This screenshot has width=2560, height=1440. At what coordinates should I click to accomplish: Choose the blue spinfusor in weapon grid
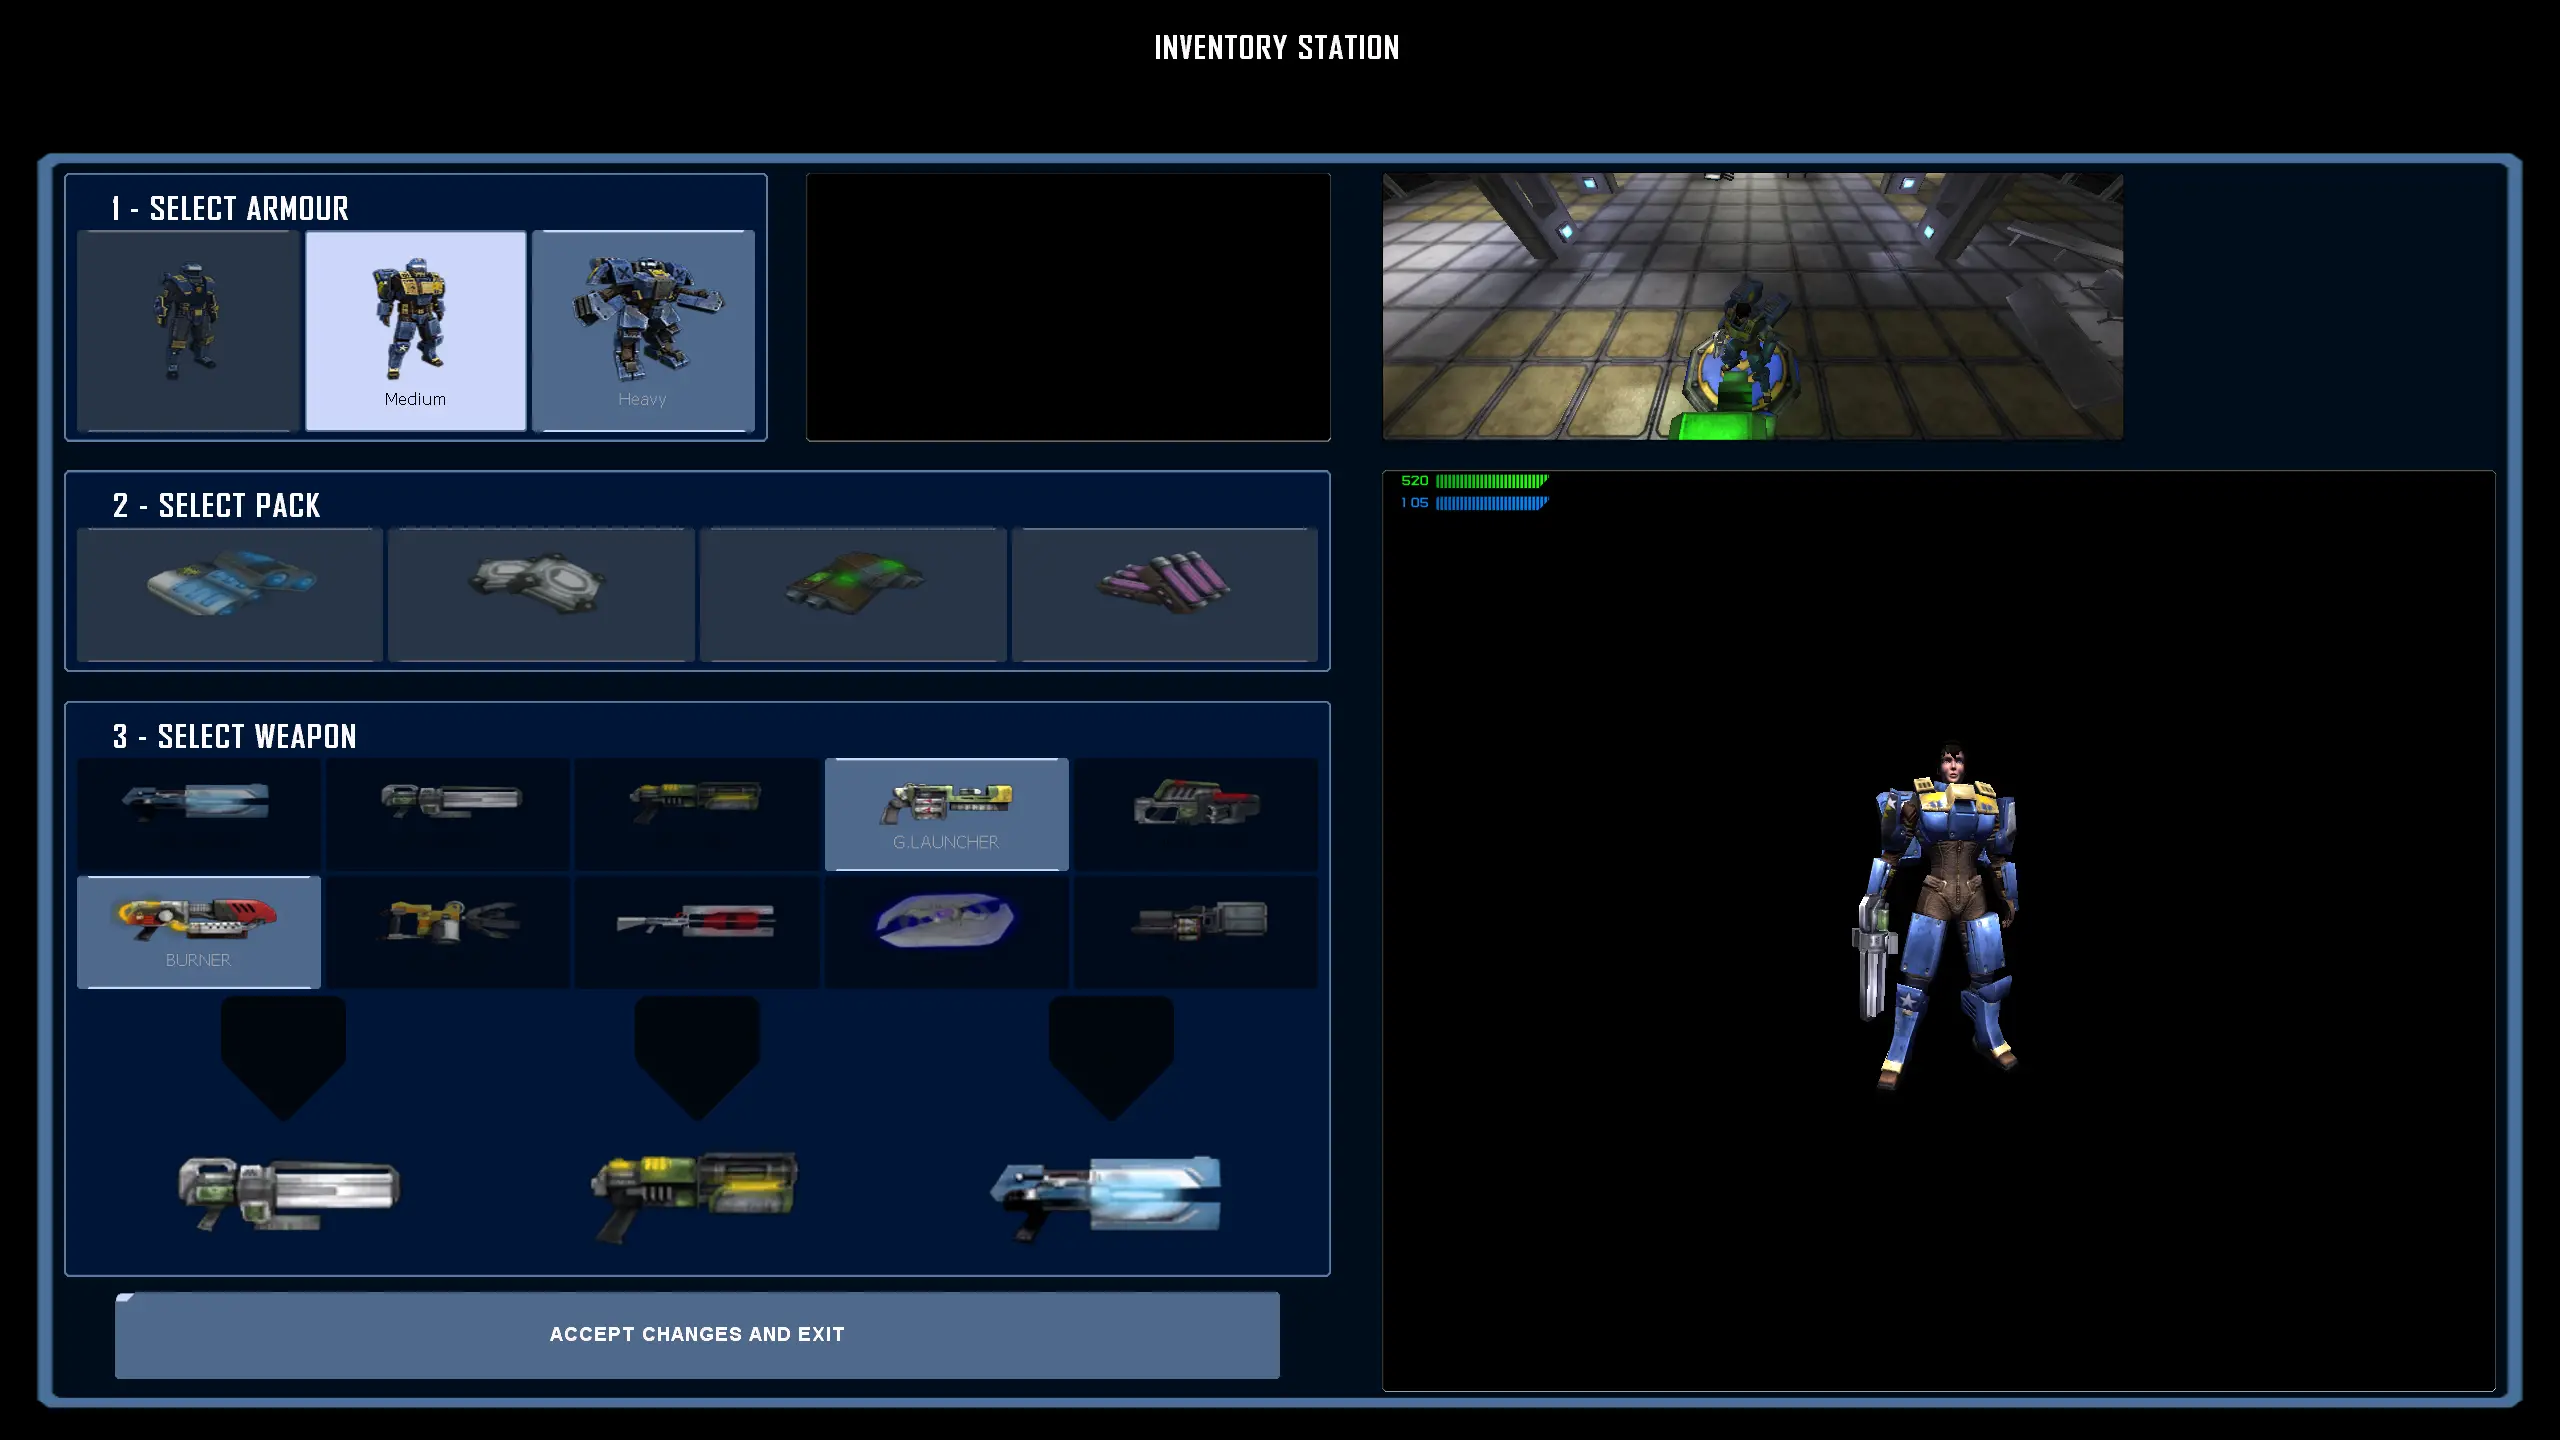pos(199,814)
